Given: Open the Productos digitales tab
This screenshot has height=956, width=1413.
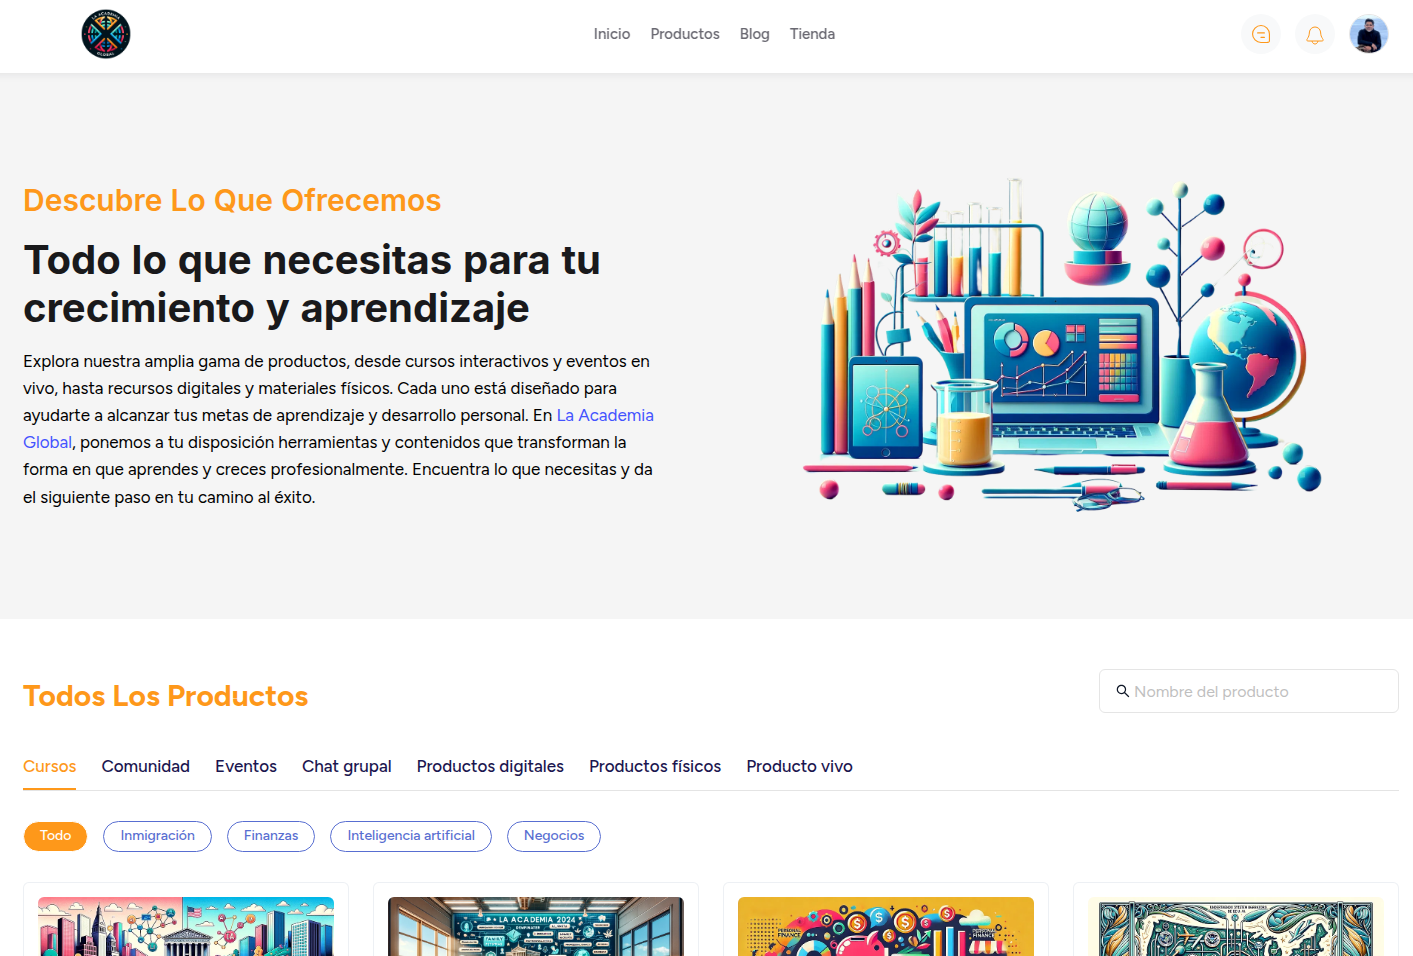Looking at the screenshot, I should click(490, 766).
